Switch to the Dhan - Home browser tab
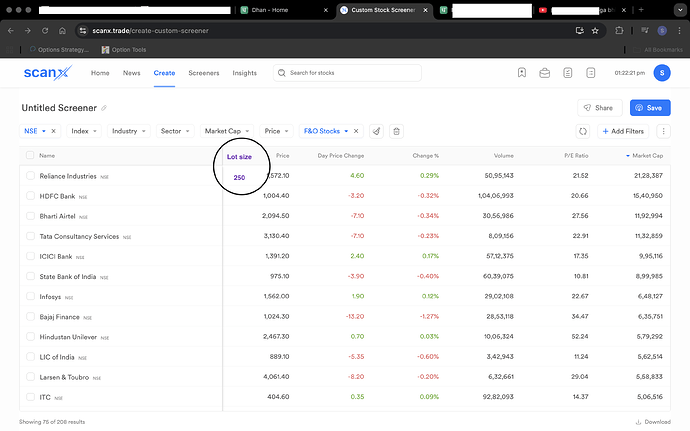The height and width of the screenshot is (431, 690). coord(284,10)
